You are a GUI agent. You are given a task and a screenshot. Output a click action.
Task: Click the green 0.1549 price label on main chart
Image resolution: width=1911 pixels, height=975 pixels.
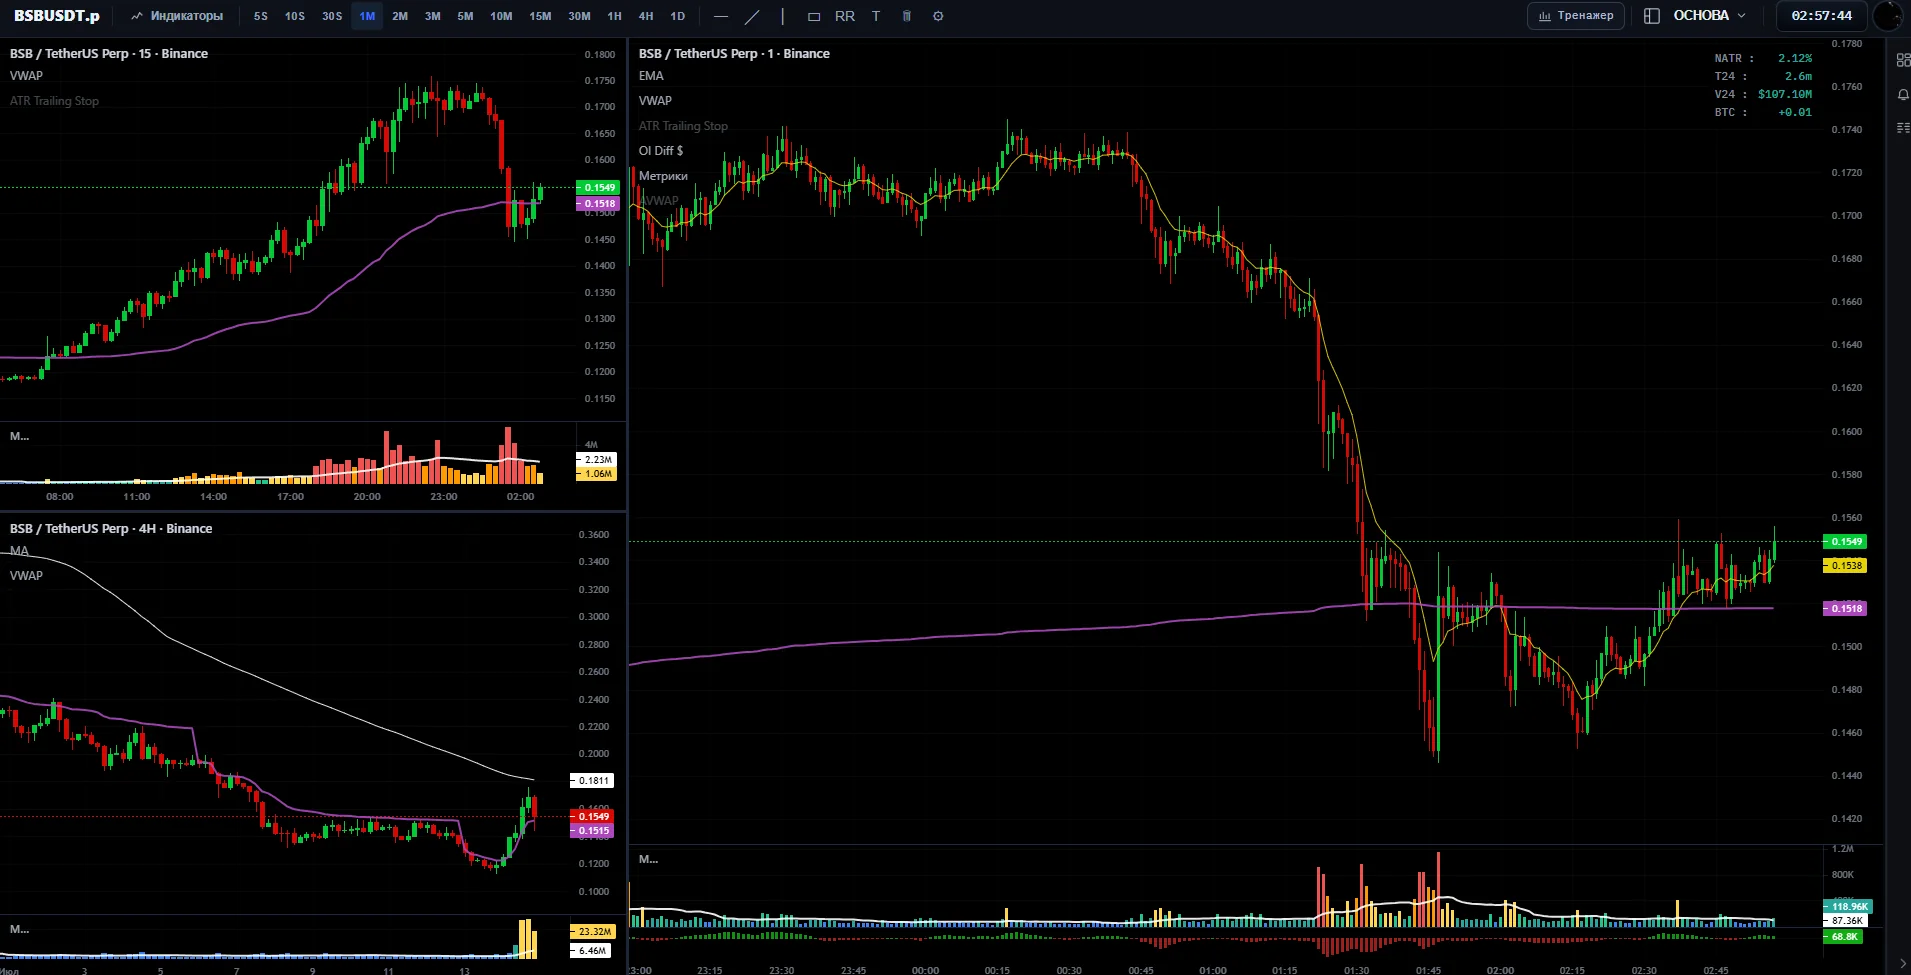coord(1846,542)
